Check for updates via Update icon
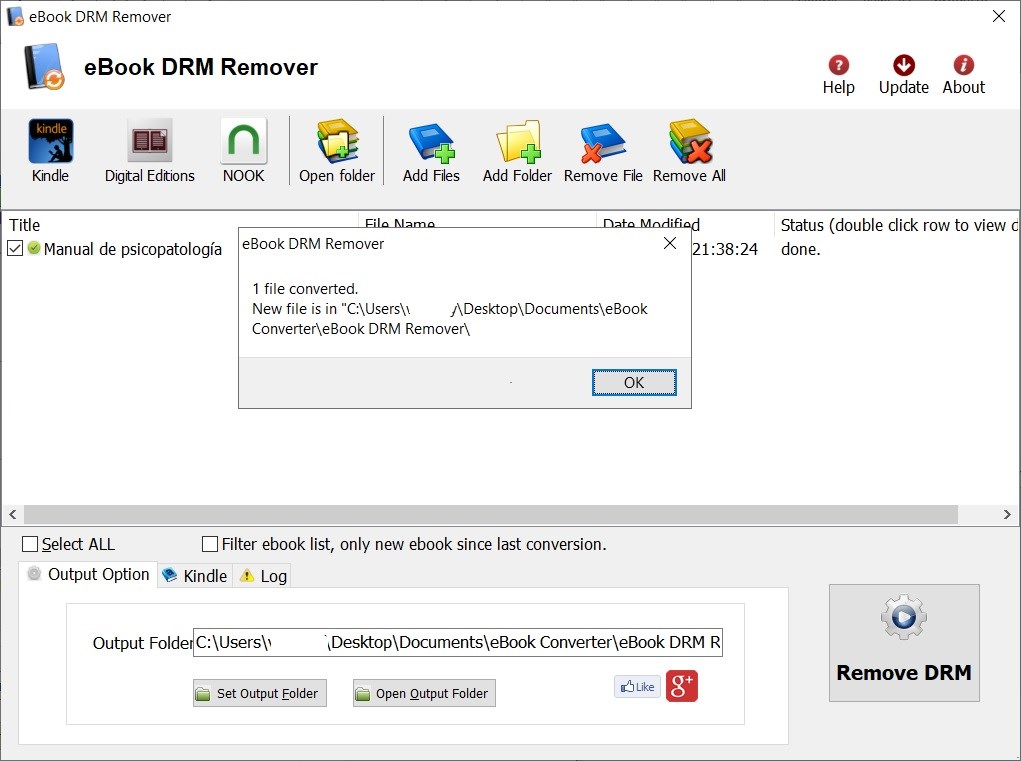 904,65
